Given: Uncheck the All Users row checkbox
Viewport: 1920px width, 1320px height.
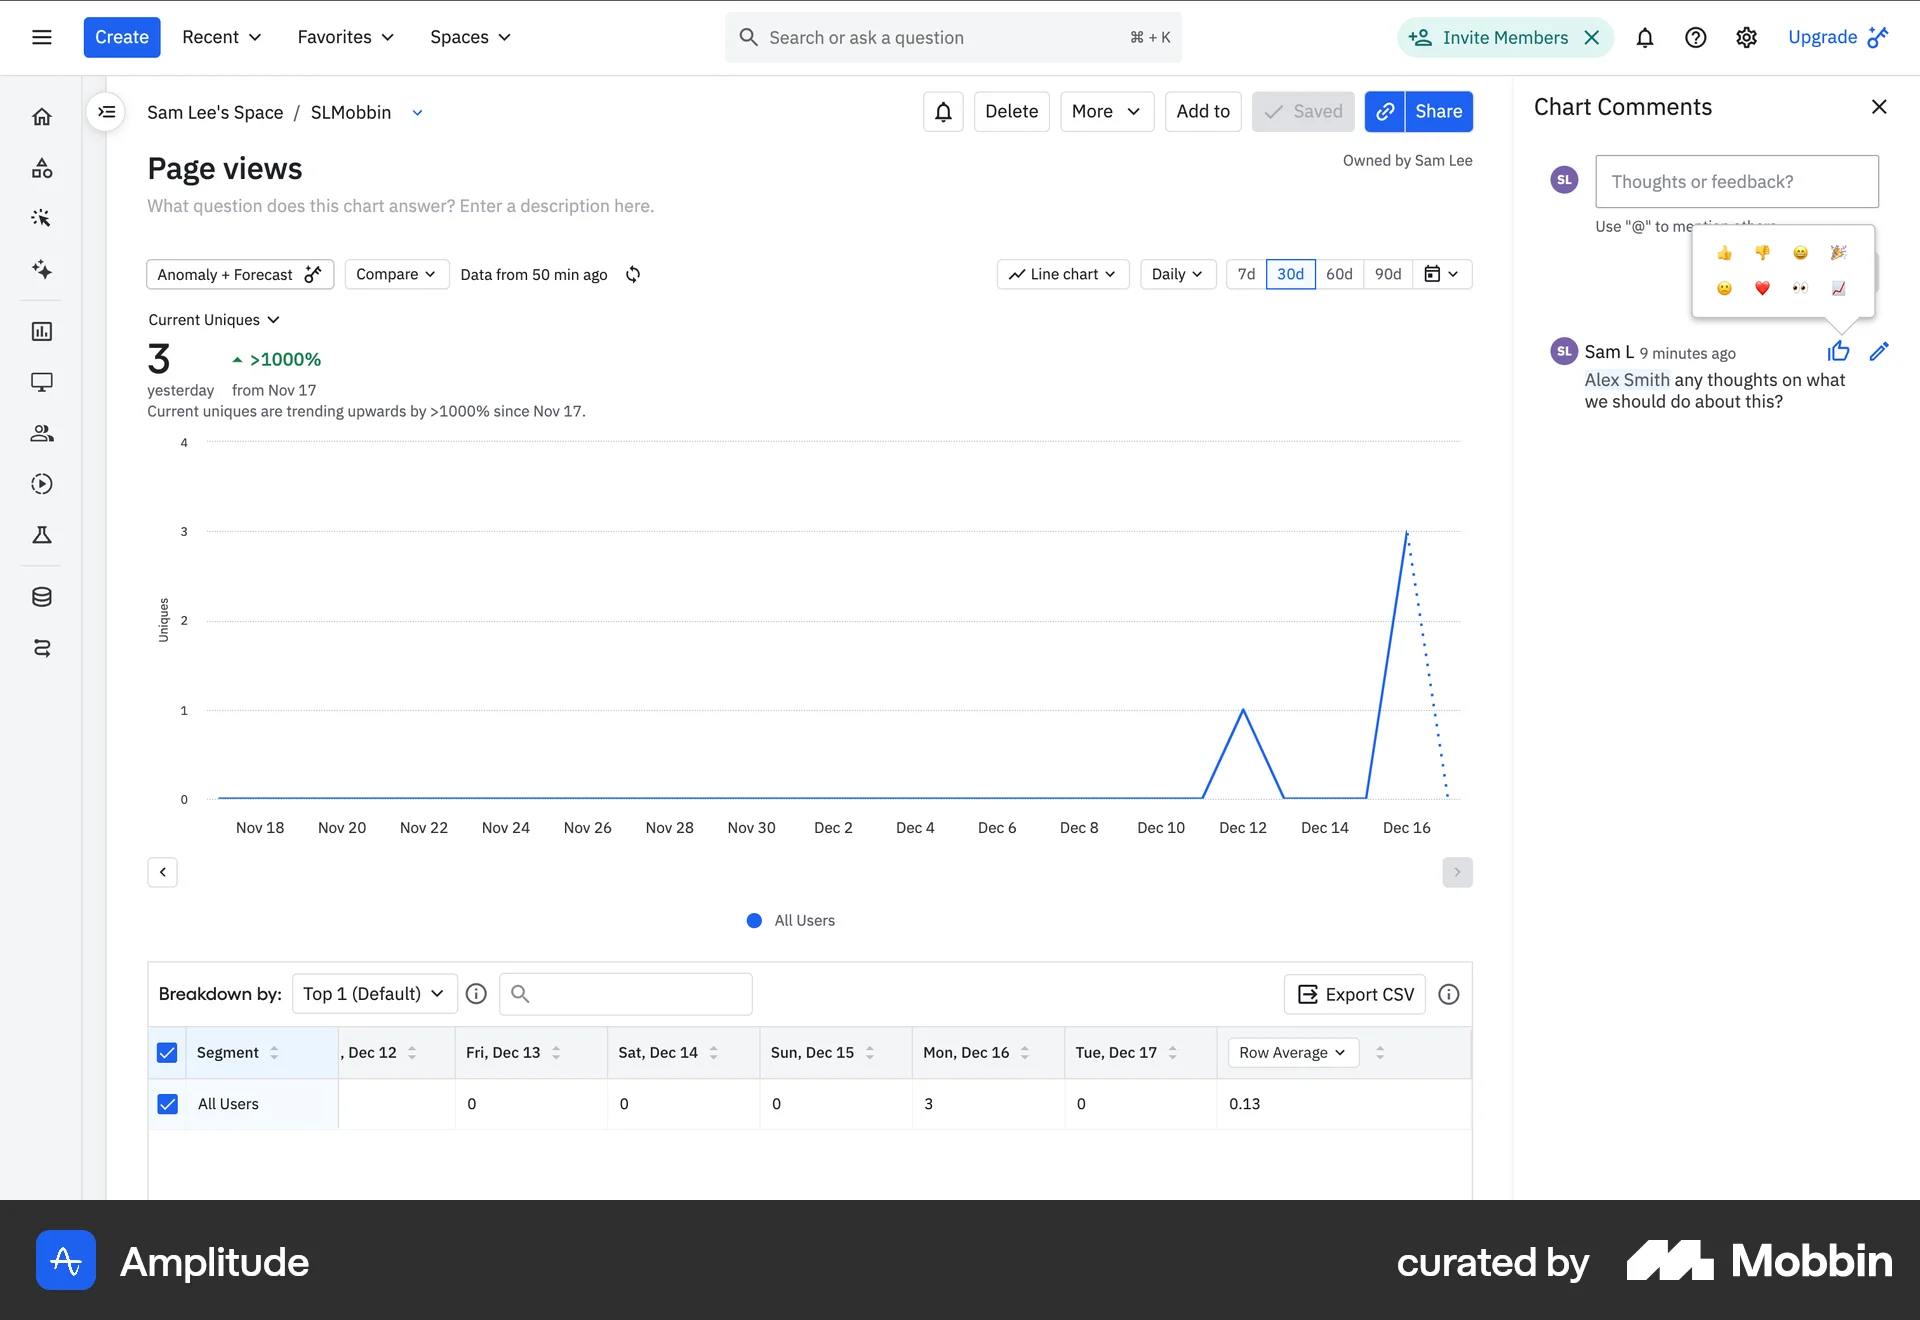Looking at the screenshot, I should (167, 1104).
